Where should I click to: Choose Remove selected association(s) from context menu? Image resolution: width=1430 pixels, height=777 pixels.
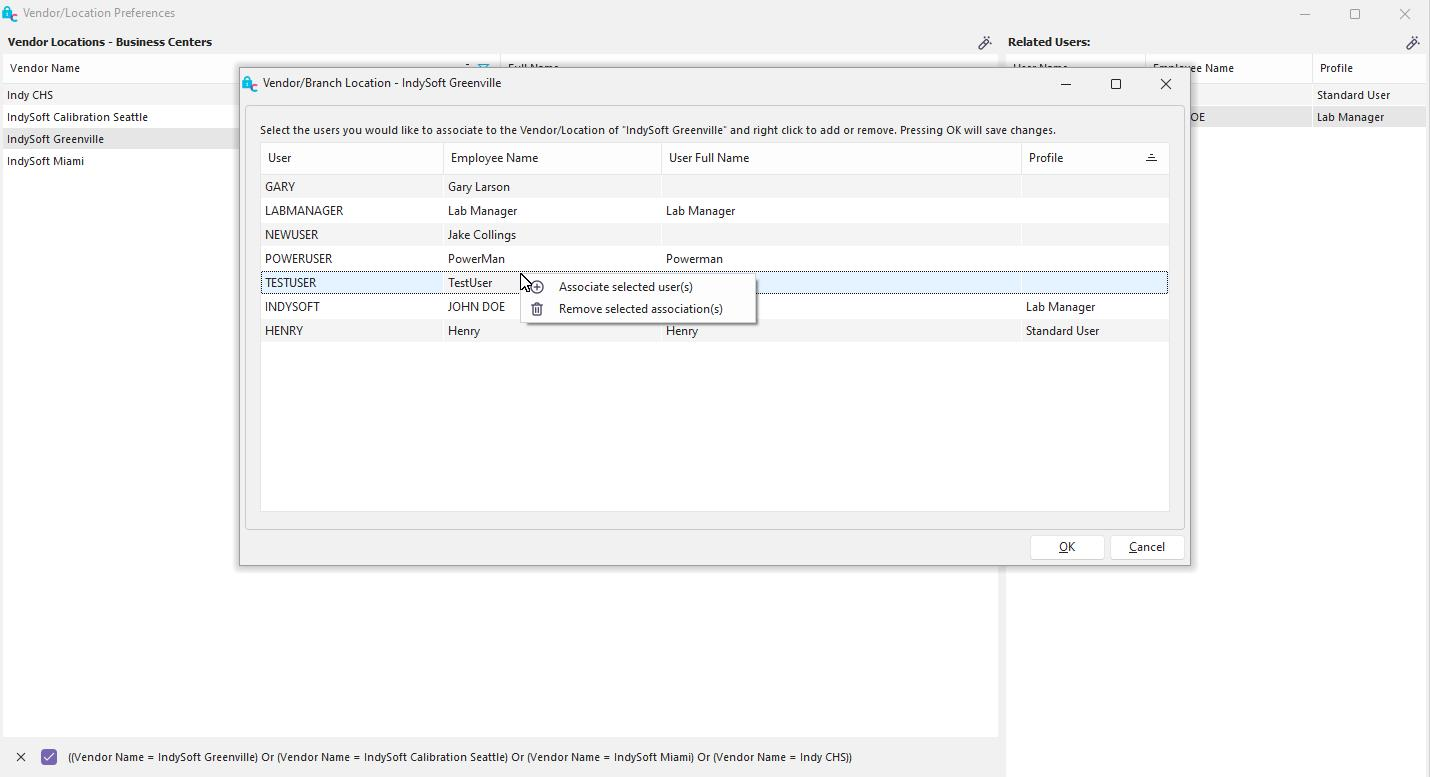640,309
